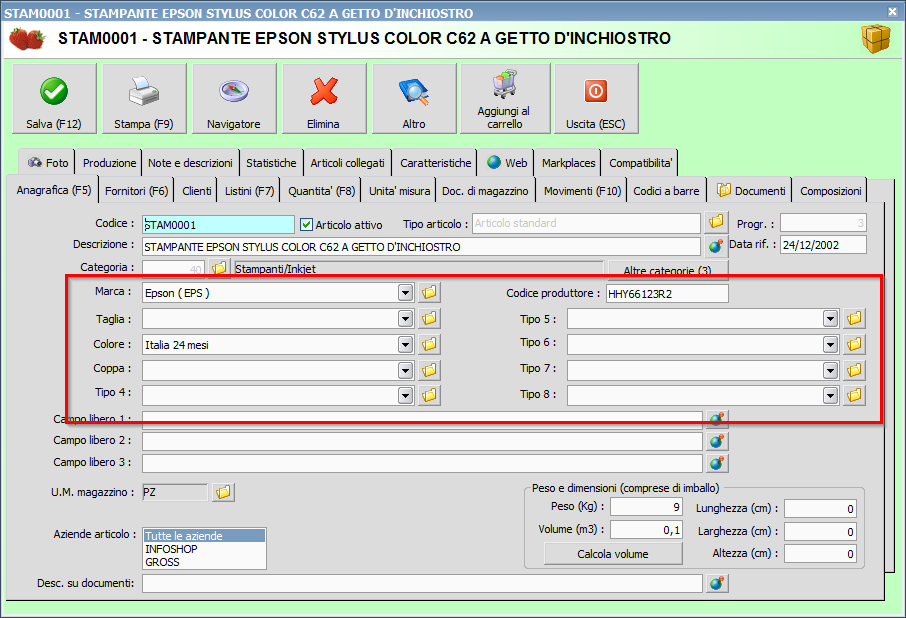This screenshot has height=618, width=906.
Task: Click the Codice produttore field
Action: coord(667,294)
